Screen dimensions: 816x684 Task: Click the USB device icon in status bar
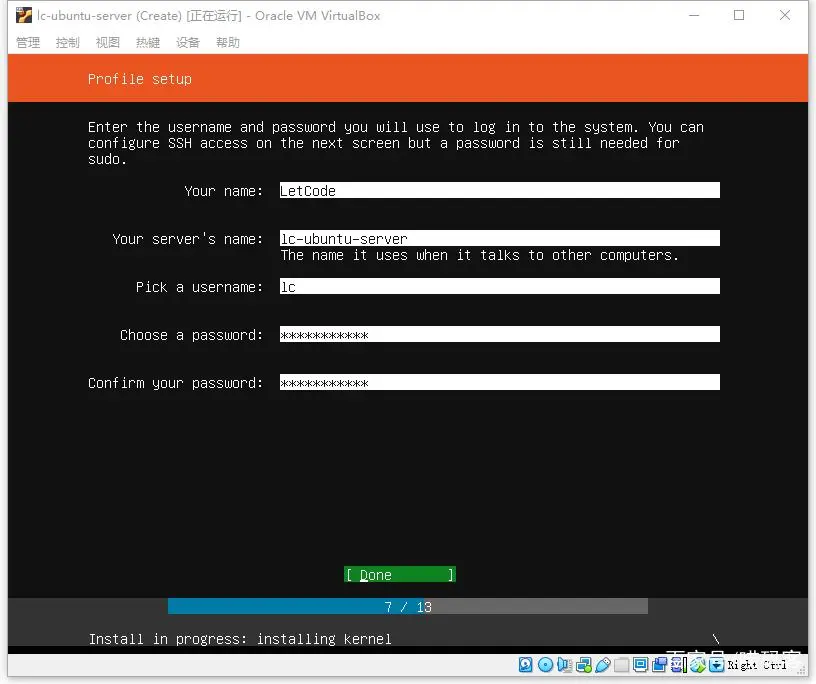point(603,665)
